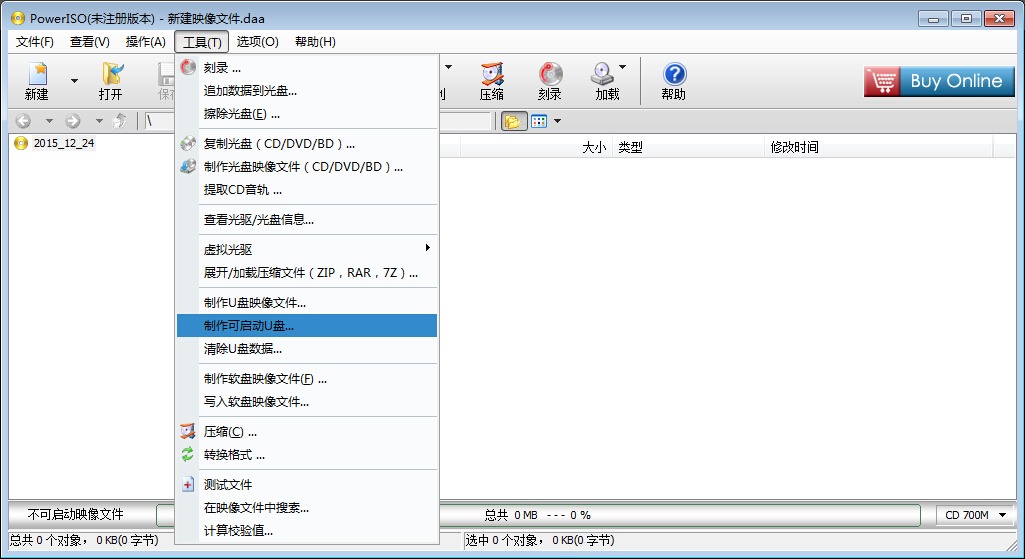This screenshot has width=1025, height=559.
Task: Select 制作可启动U盘... highlighted entry
Action: [x=307, y=326]
